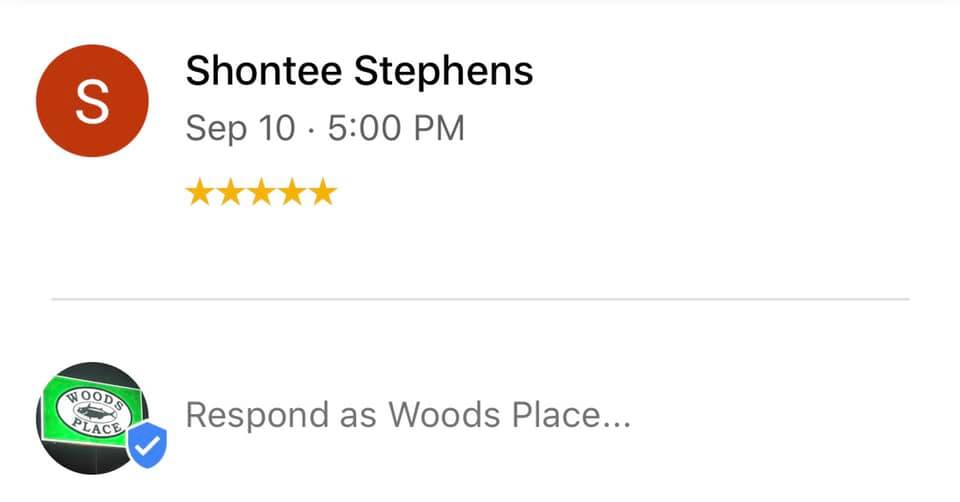Tap the letter S inside the avatar
The width and height of the screenshot is (960, 502).
(92, 101)
